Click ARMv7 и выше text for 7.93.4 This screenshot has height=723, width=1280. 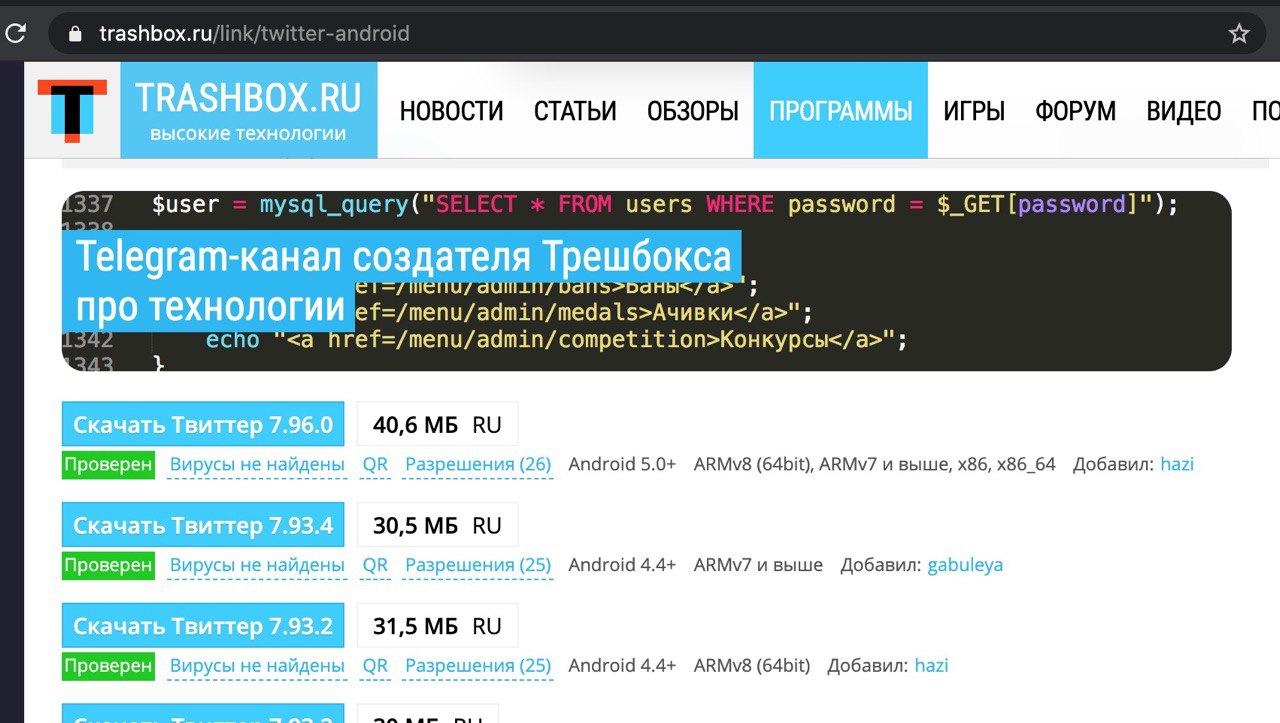pos(758,565)
